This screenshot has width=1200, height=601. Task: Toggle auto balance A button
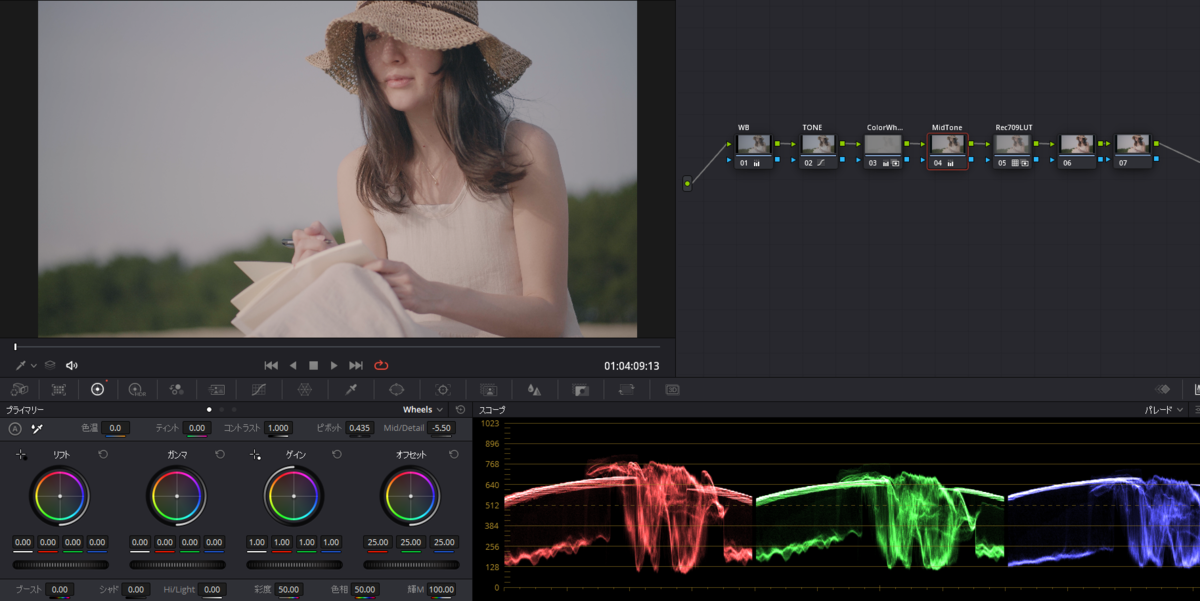[15, 428]
